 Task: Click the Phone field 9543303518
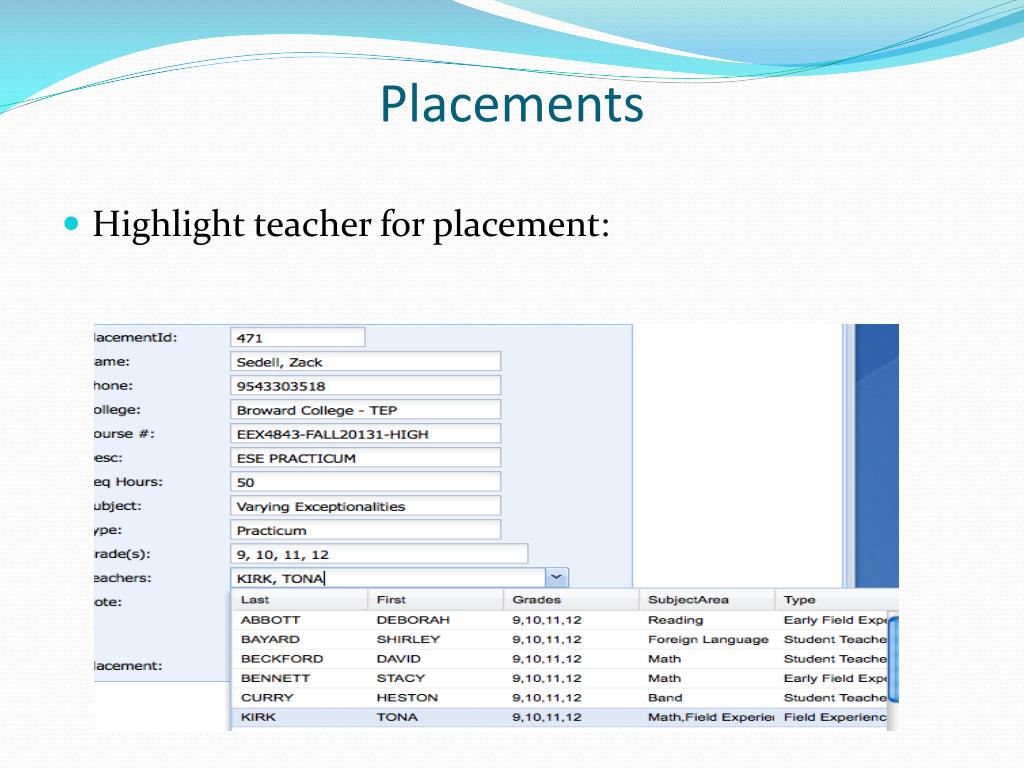(366, 386)
